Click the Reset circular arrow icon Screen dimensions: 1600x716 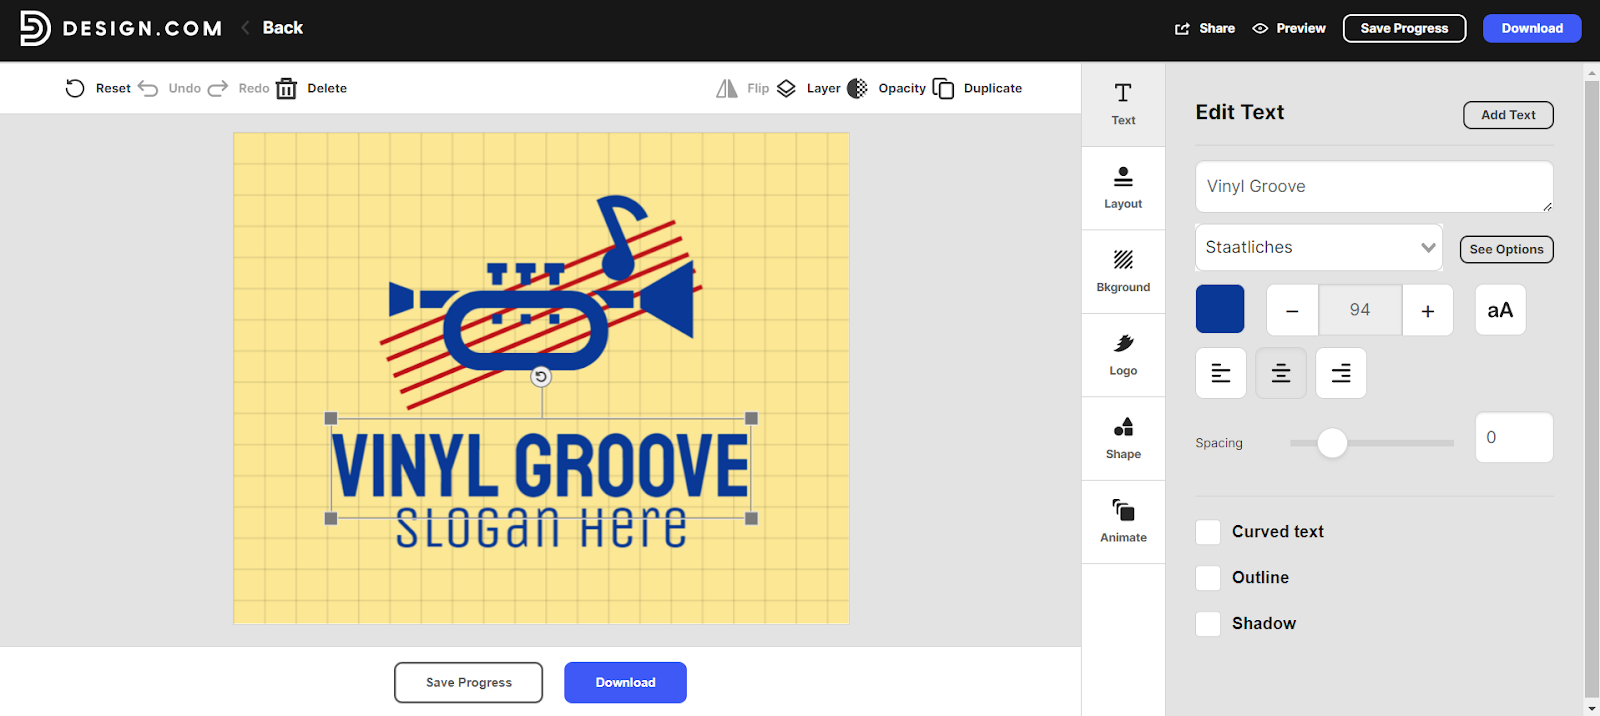tap(75, 88)
